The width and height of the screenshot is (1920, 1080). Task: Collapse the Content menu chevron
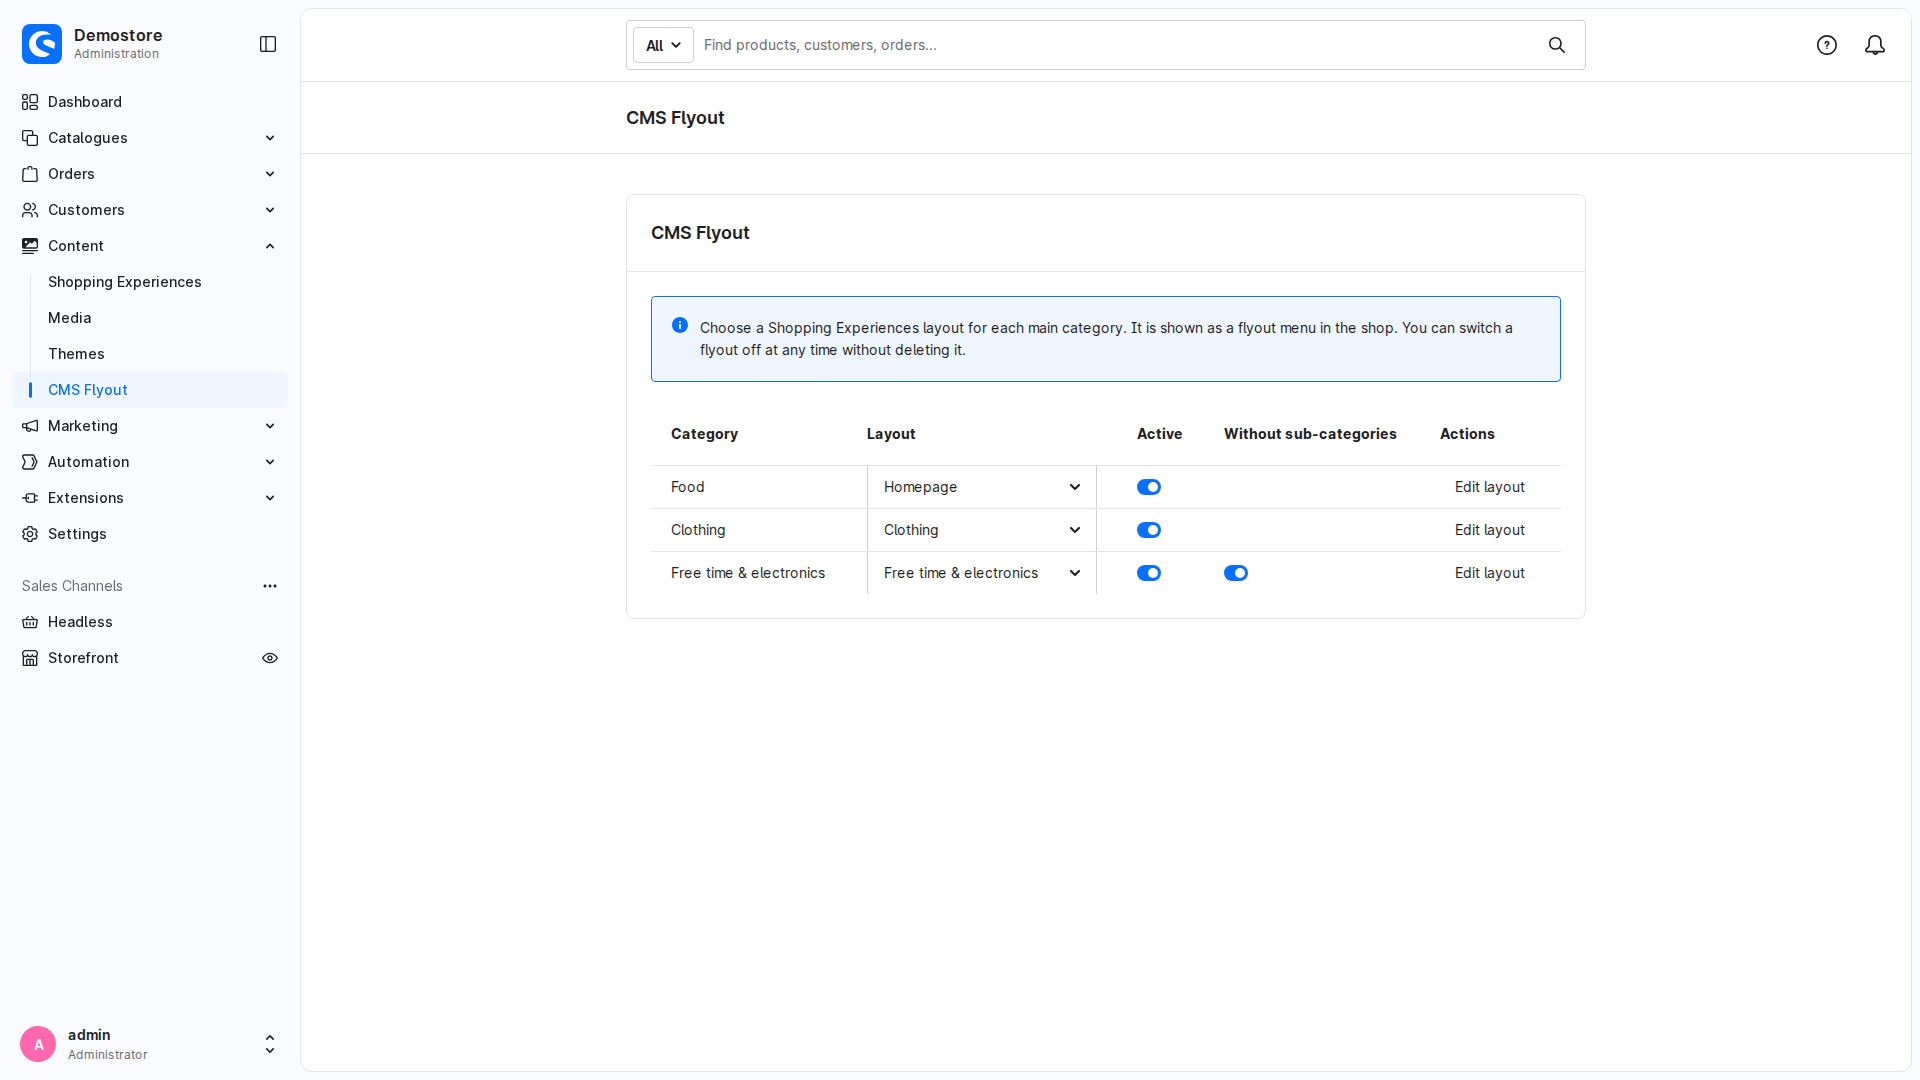(270, 246)
